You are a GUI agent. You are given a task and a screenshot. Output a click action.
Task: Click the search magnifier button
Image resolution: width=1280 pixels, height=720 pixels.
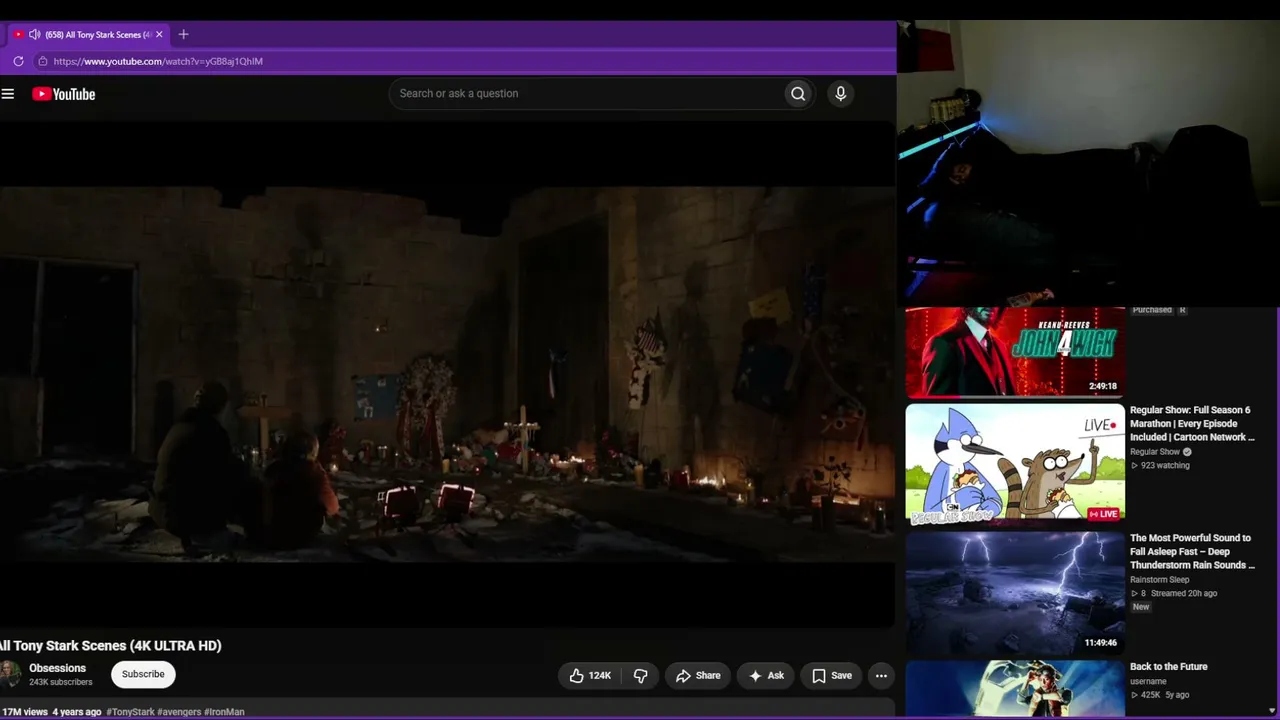click(x=798, y=94)
